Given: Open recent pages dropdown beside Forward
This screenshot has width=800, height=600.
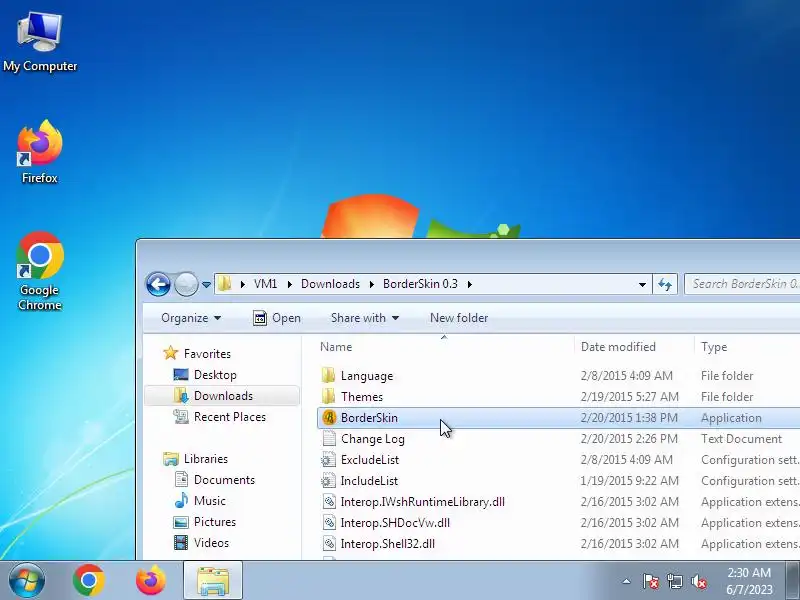Looking at the screenshot, I should click(206, 285).
